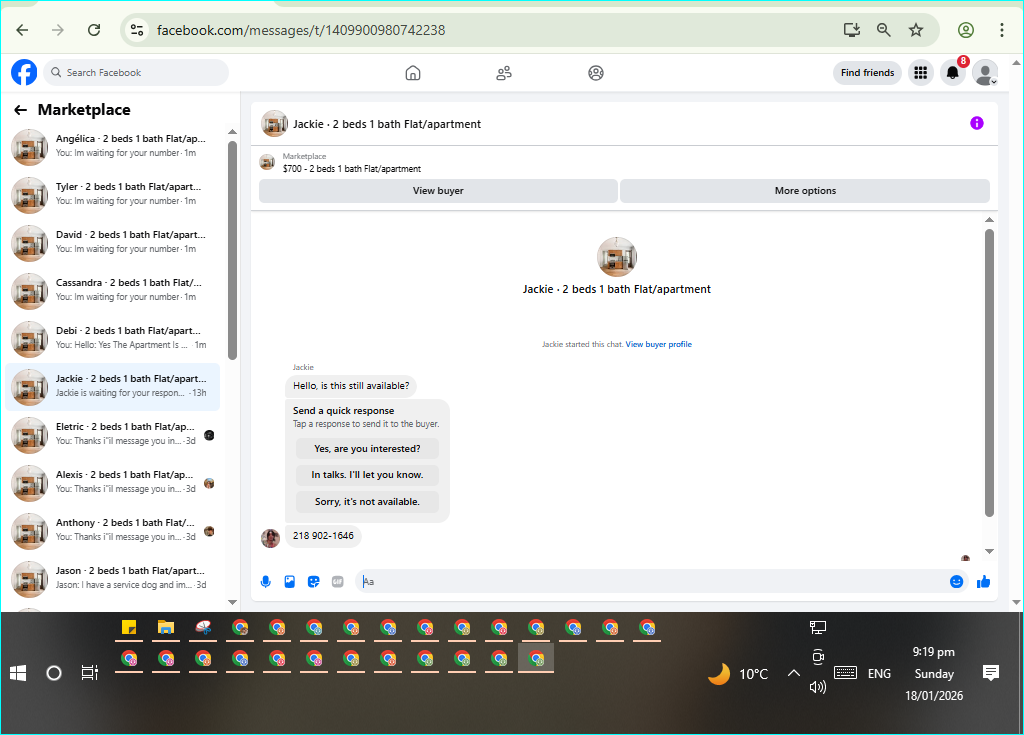Open David conversation in Marketplace list
This screenshot has height=735, width=1024.
pos(113,243)
